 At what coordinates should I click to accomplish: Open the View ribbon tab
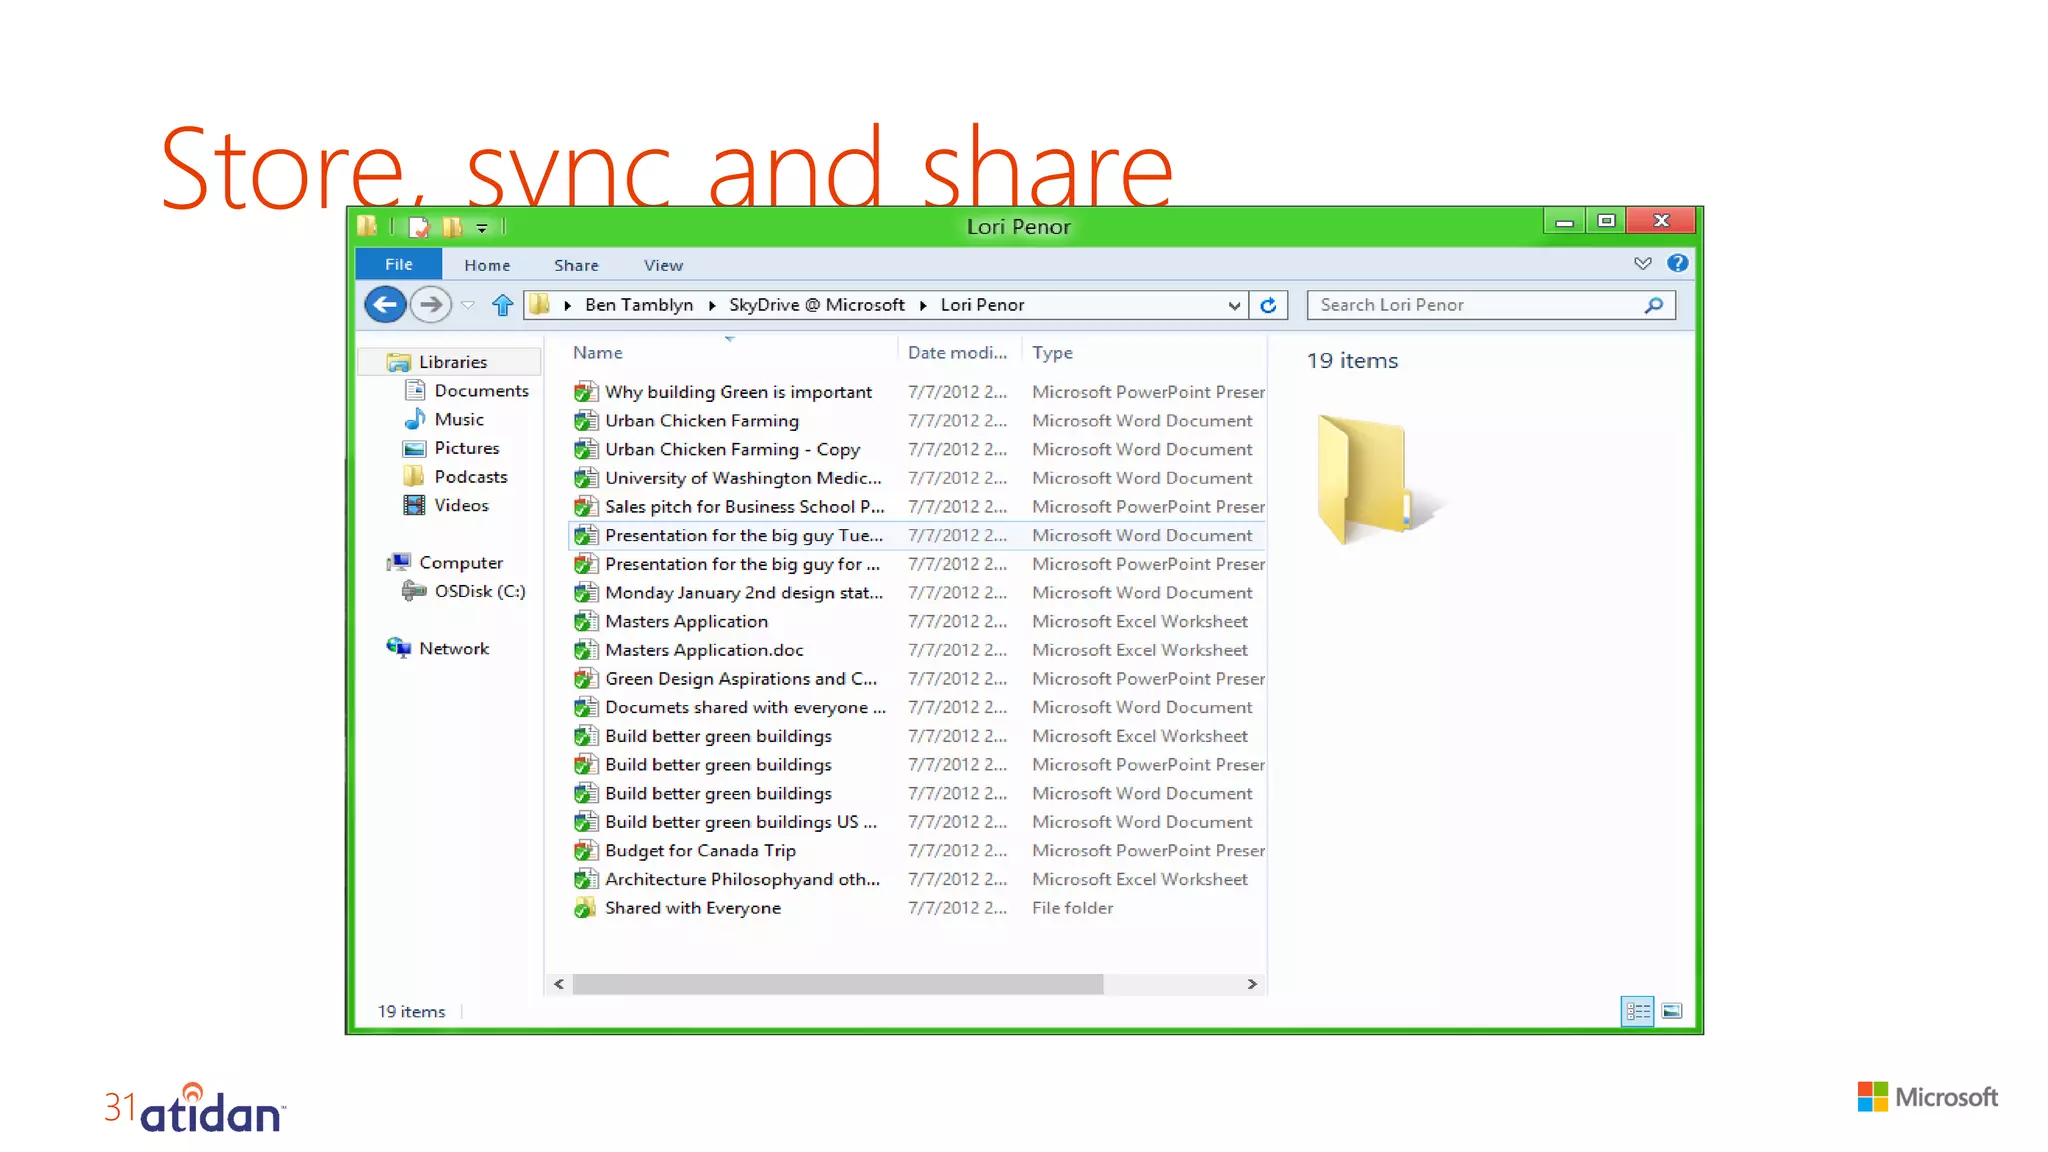coord(664,265)
